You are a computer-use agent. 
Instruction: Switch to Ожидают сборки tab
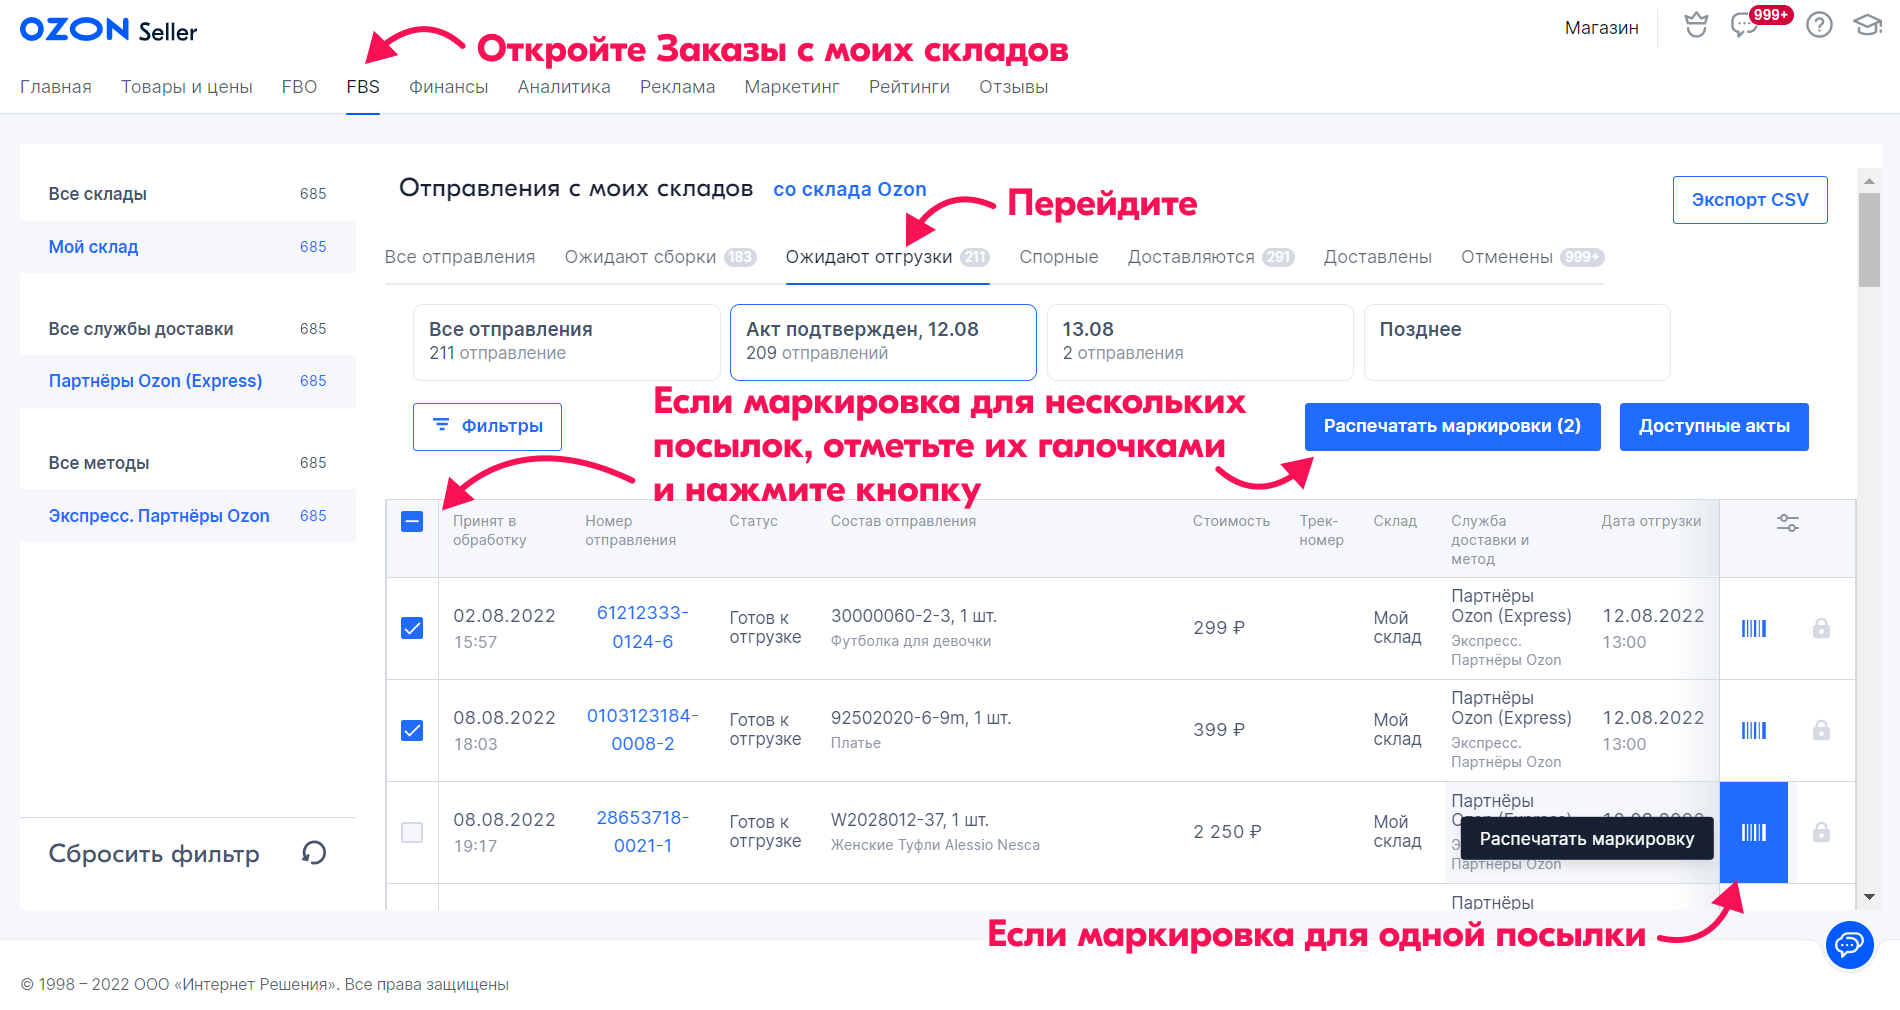pyautogui.click(x=660, y=257)
